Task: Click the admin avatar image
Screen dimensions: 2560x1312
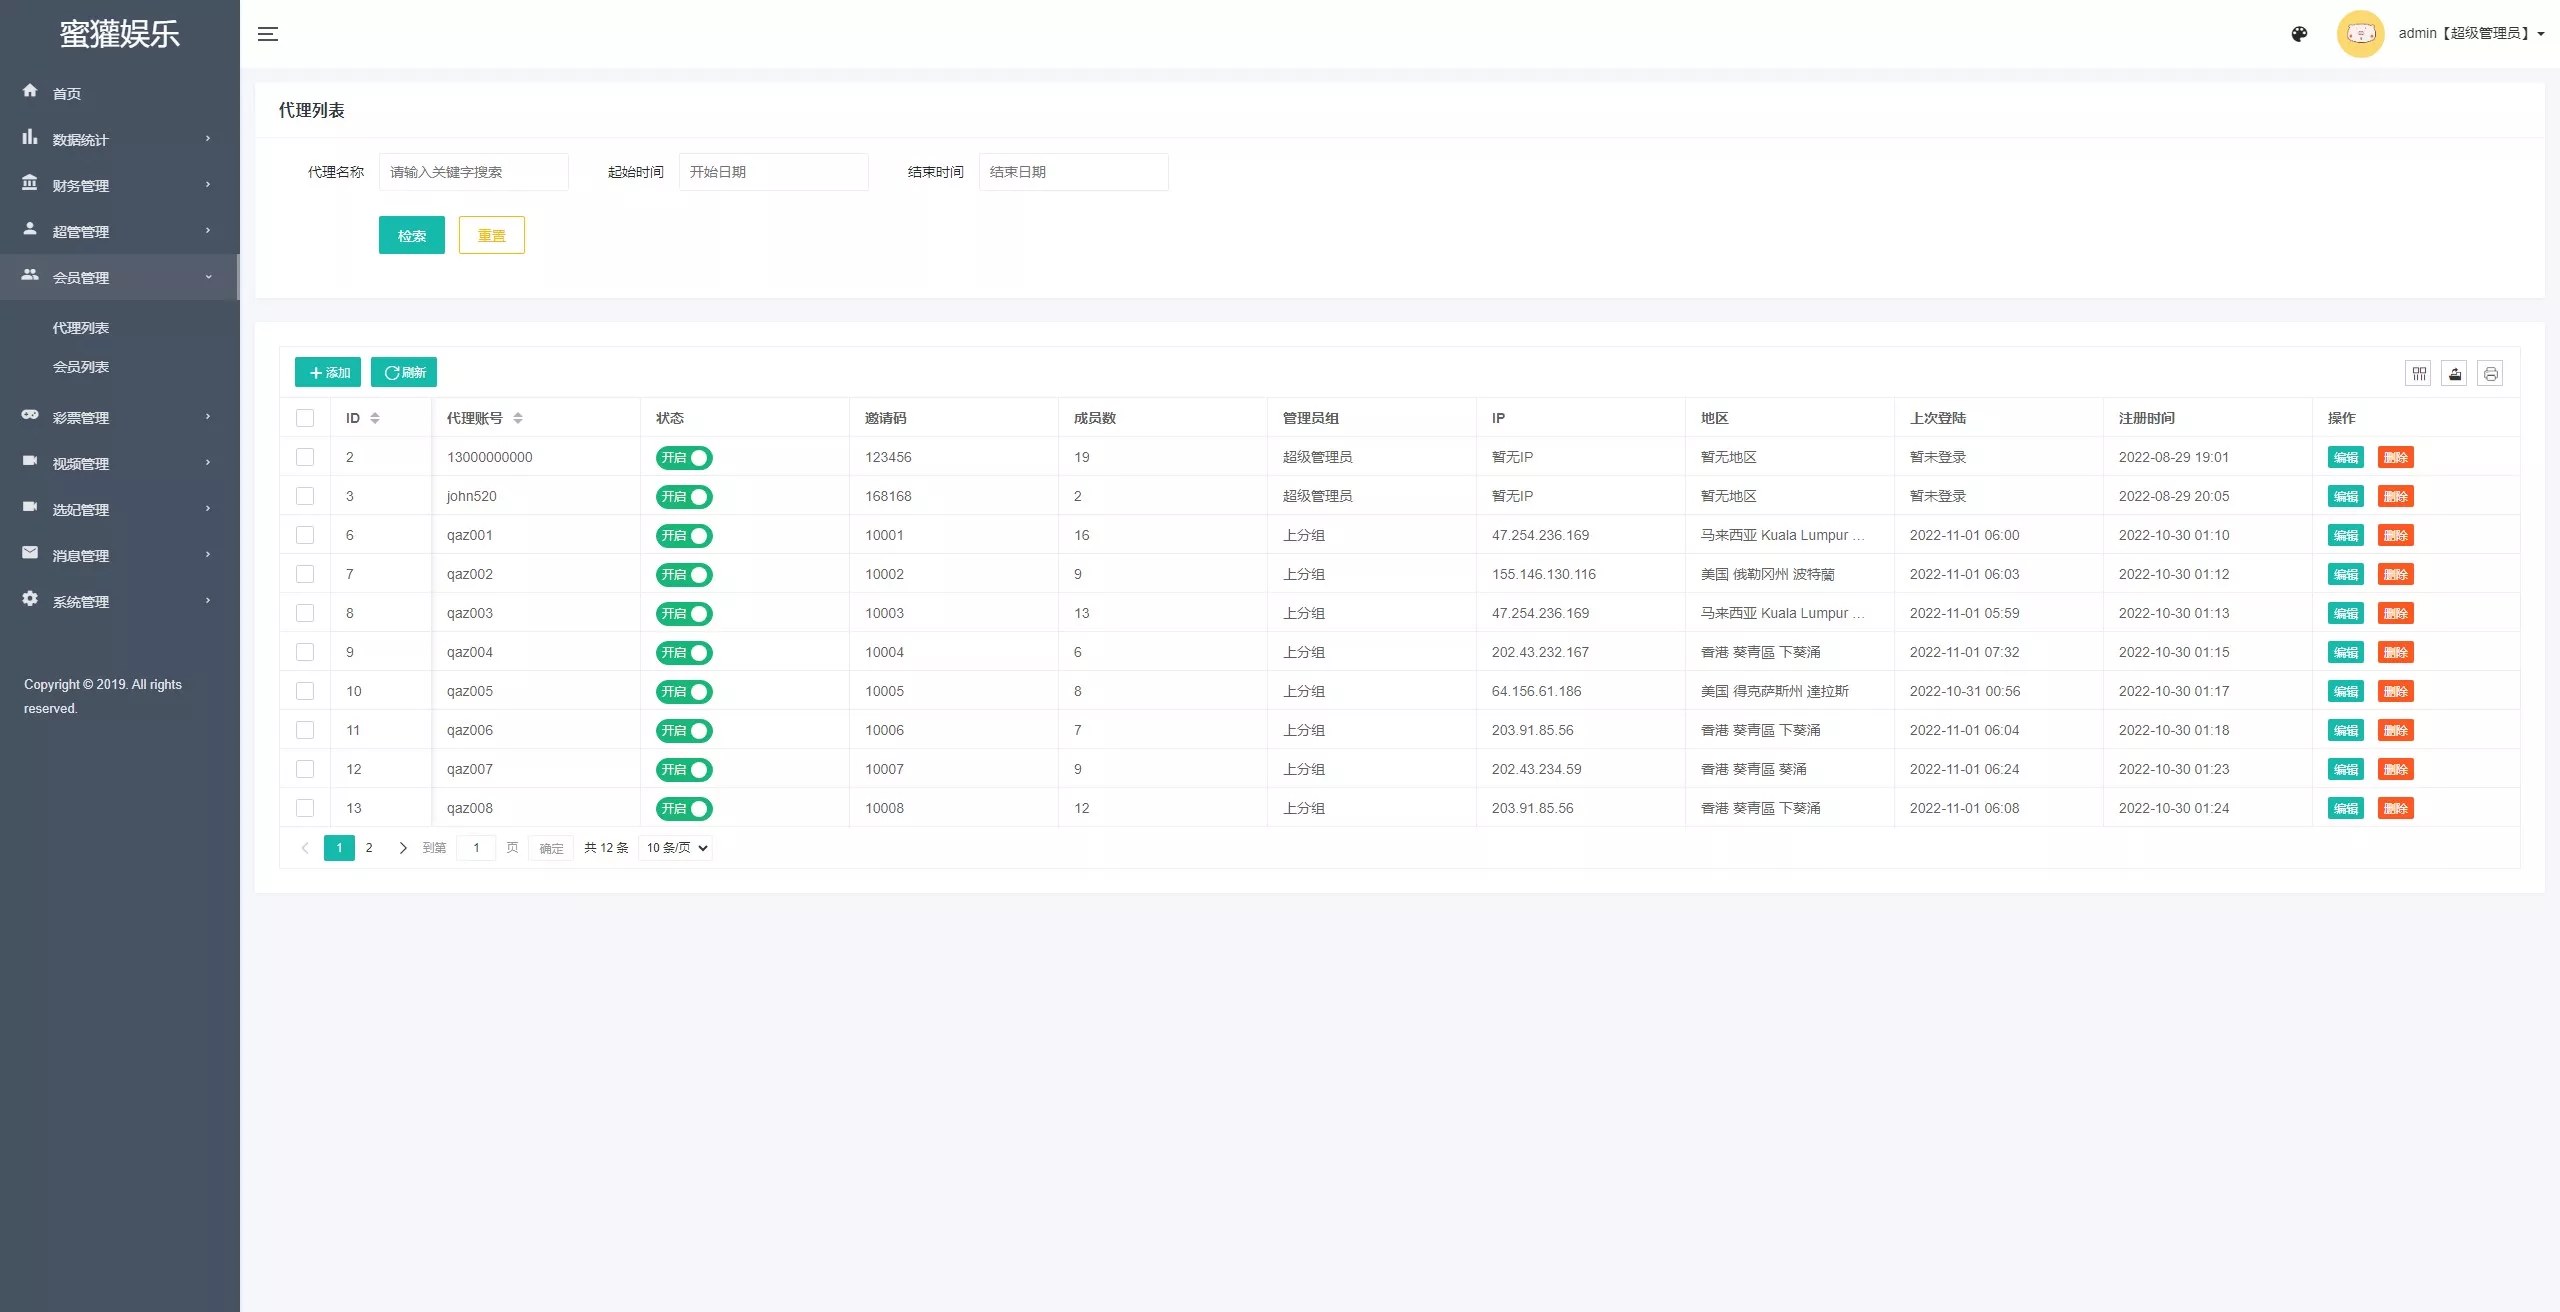Action: coord(2361,34)
